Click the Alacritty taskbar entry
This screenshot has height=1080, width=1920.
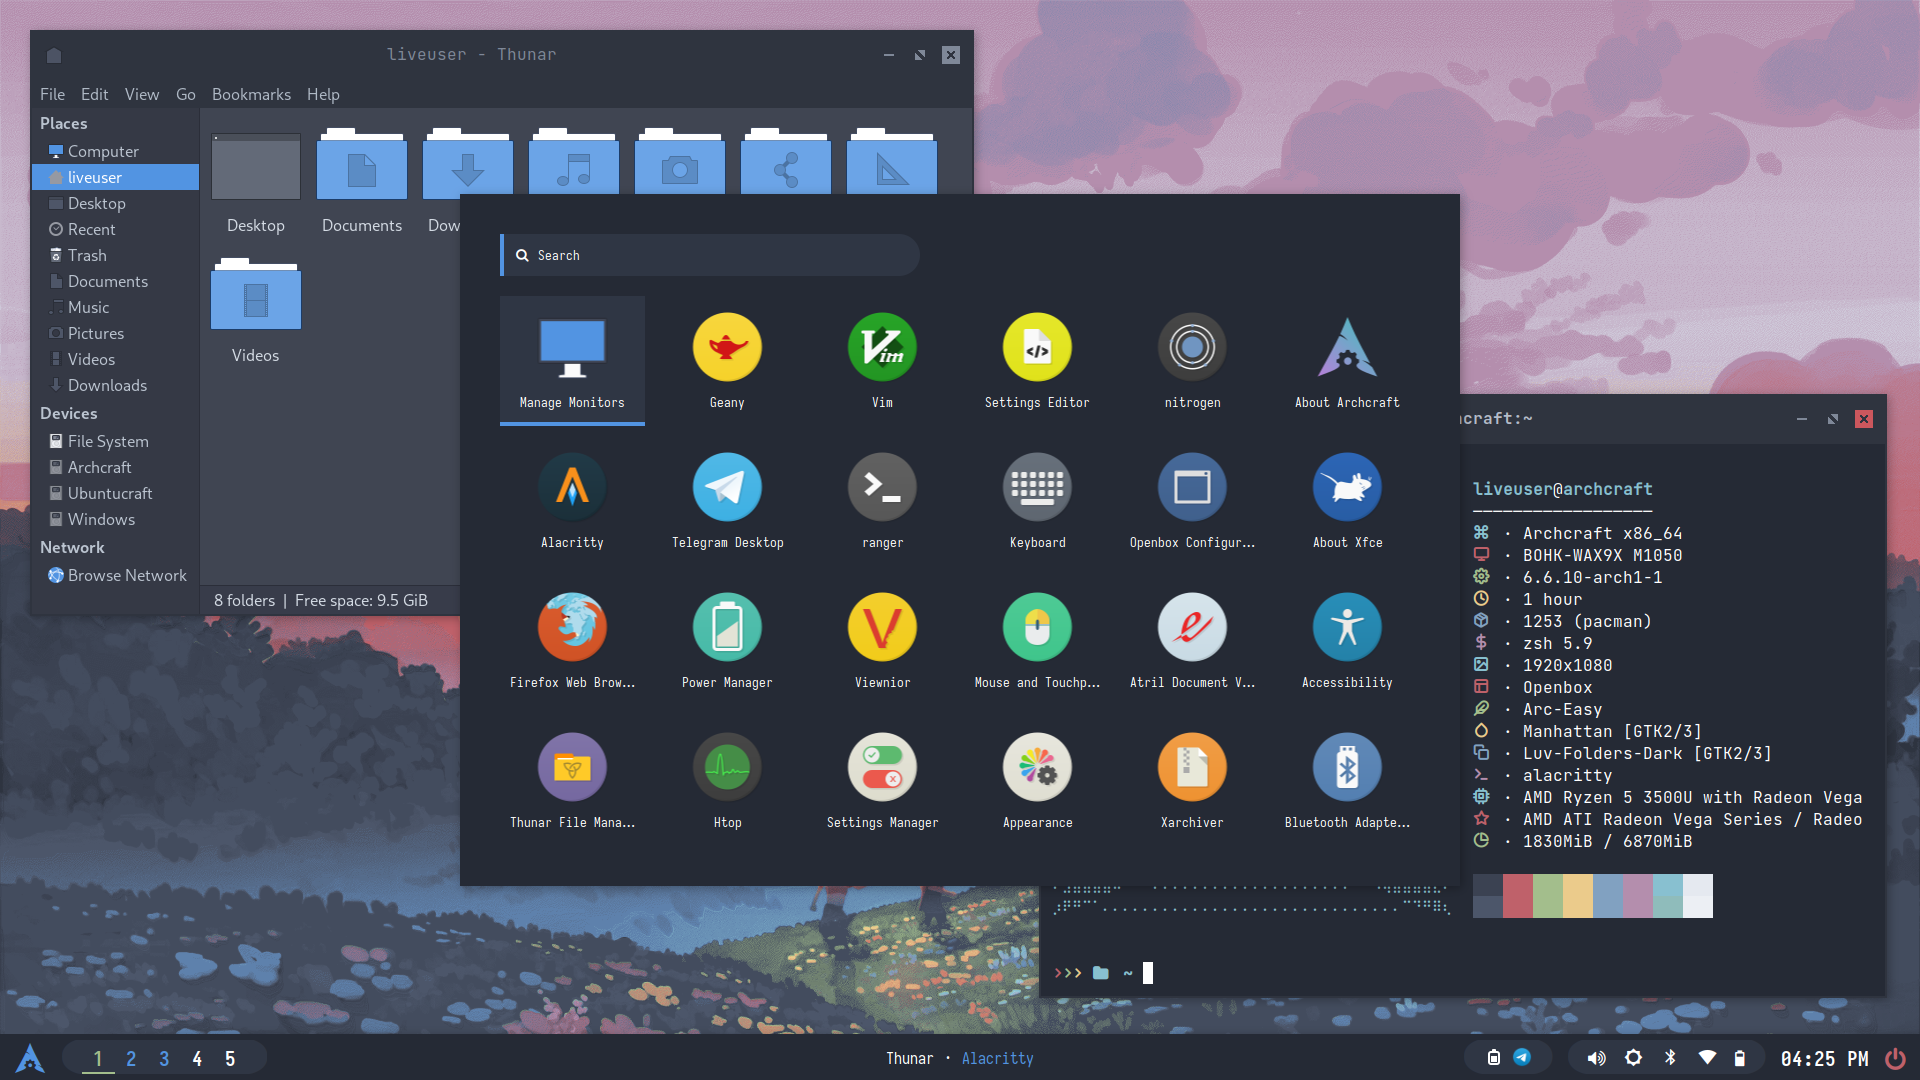tap(997, 1059)
